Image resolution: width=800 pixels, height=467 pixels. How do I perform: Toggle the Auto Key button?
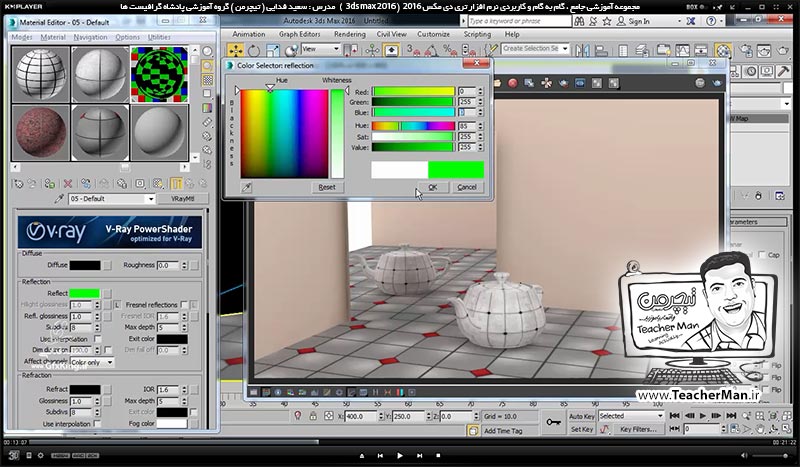(582, 416)
